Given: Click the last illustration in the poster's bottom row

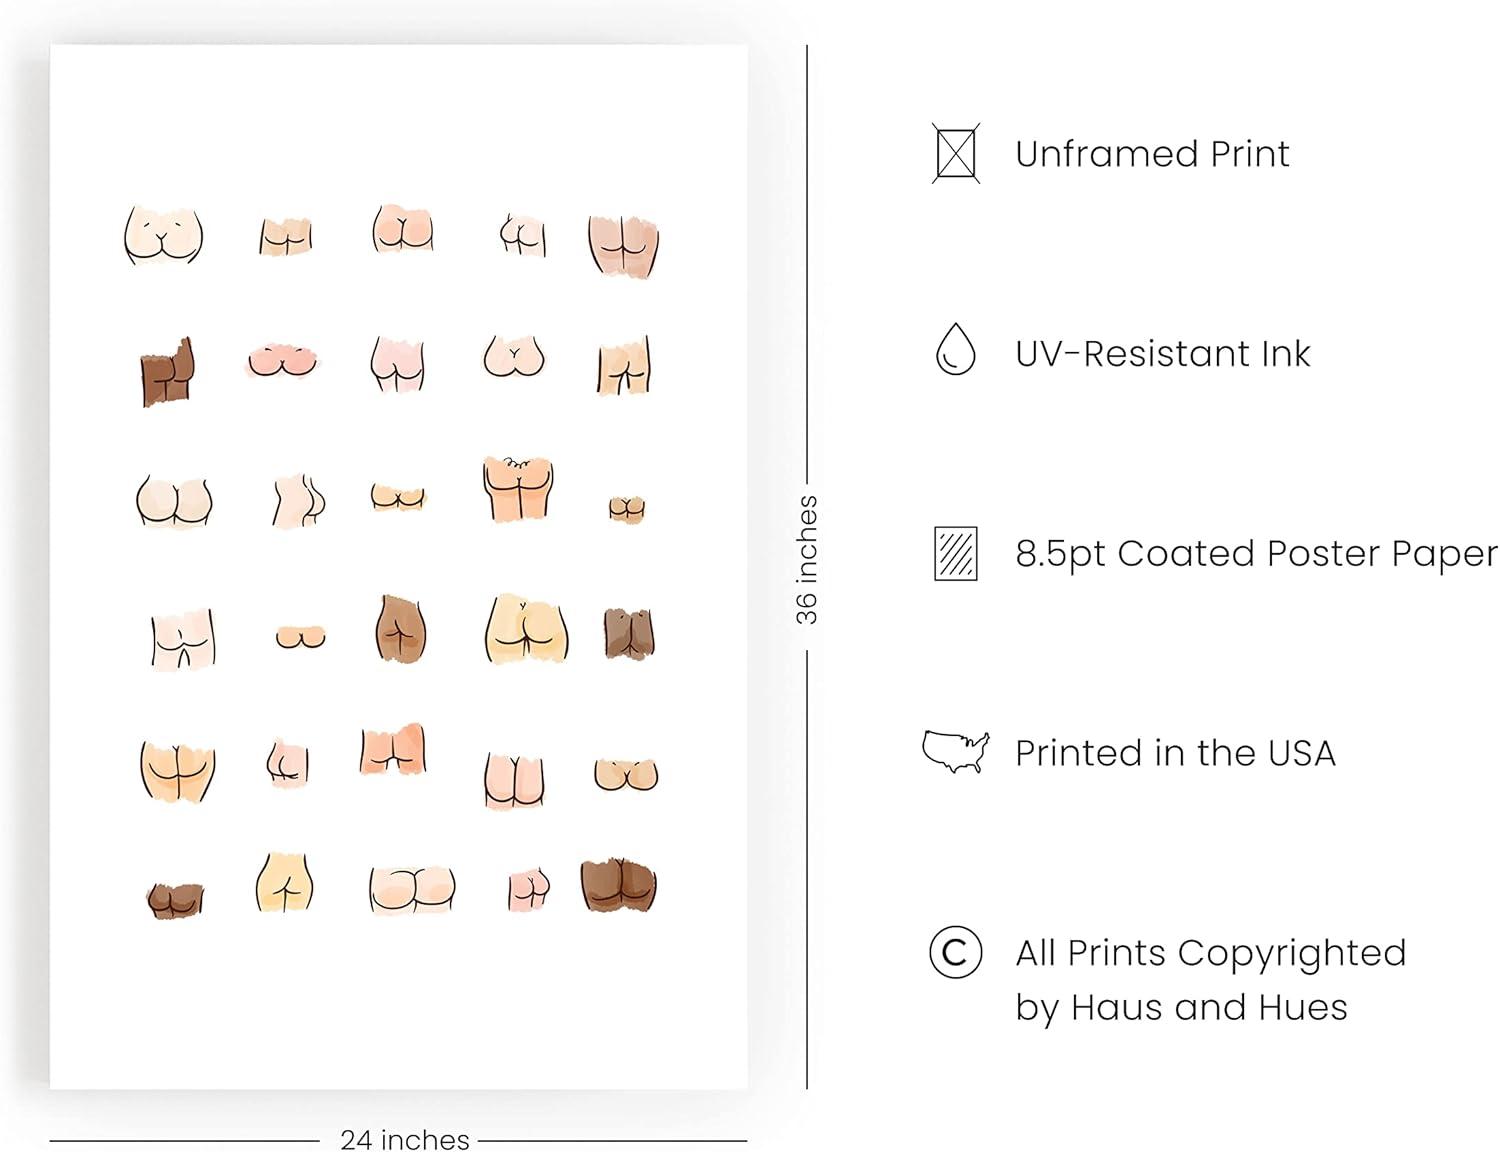Looking at the screenshot, I should [618, 885].
